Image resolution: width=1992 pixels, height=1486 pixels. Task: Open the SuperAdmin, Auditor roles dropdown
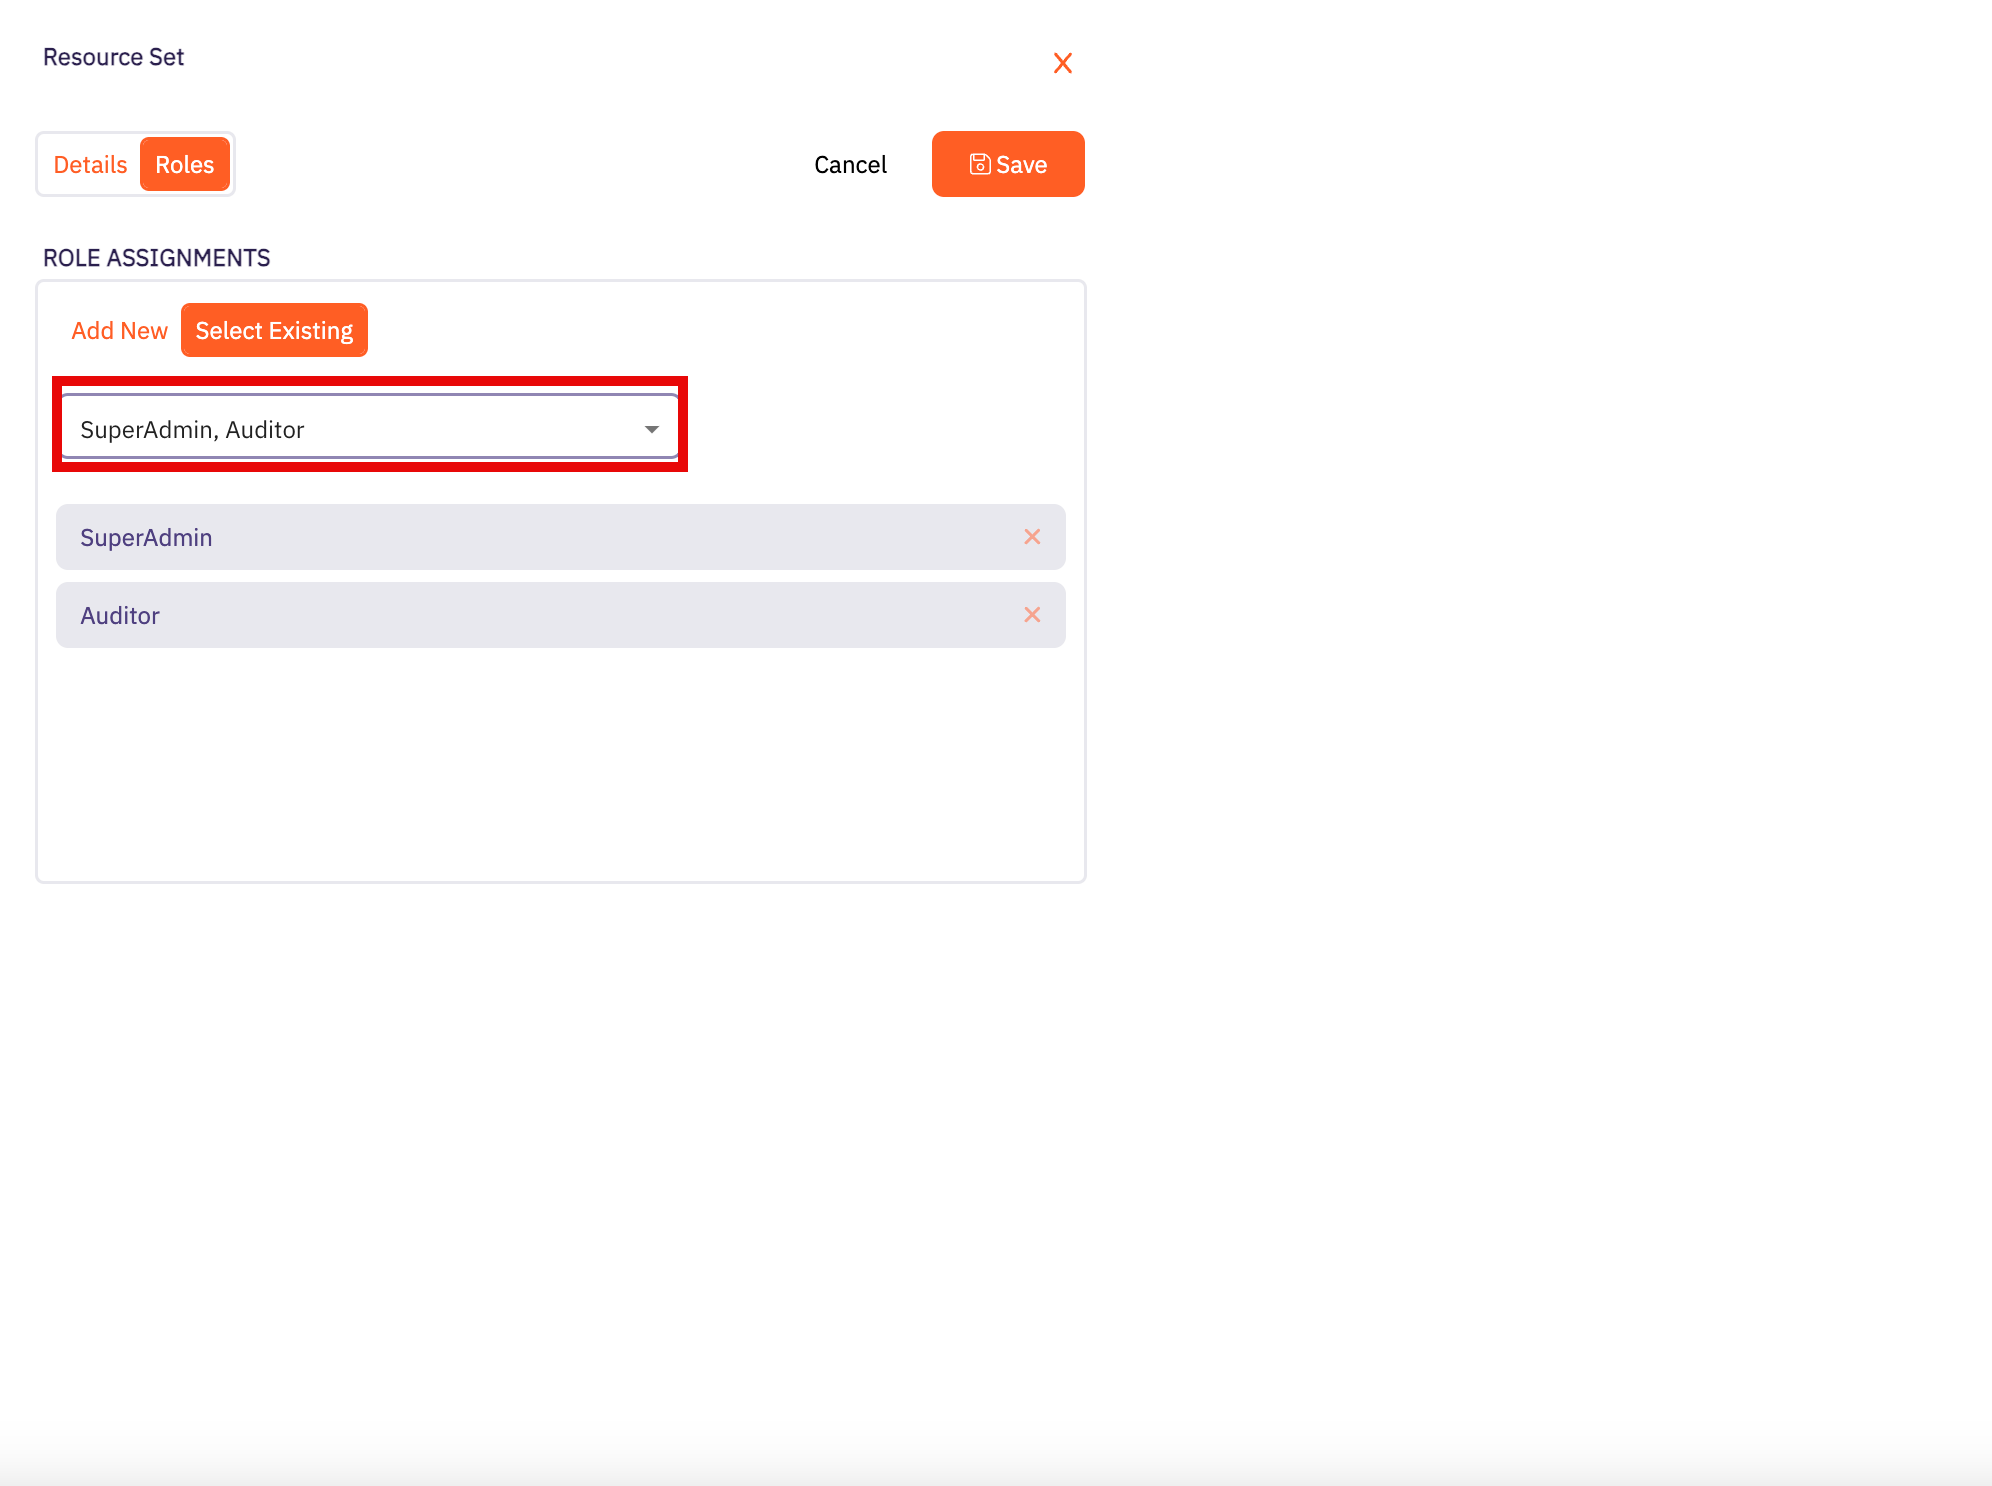pos(370,428)
